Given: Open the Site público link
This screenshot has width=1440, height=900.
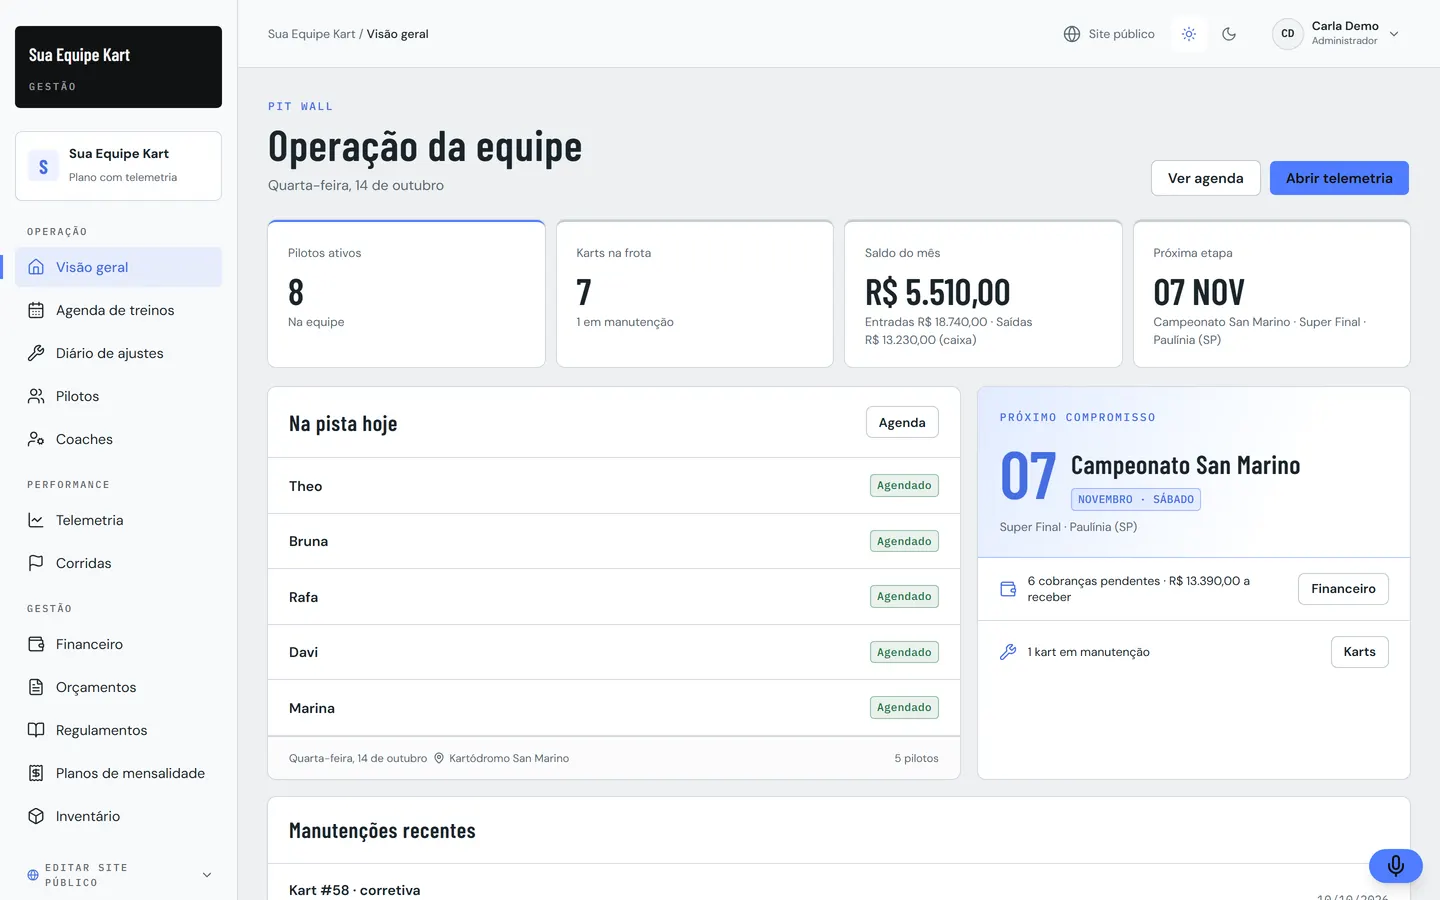Looking at the screenshot, I should coord(1109,34).
